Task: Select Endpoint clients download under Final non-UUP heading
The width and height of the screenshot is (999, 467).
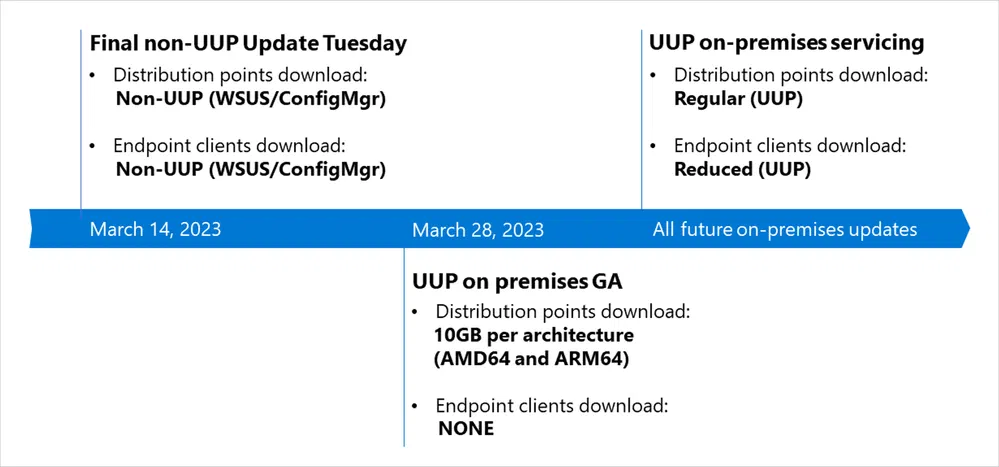Action: click(231, 145)
